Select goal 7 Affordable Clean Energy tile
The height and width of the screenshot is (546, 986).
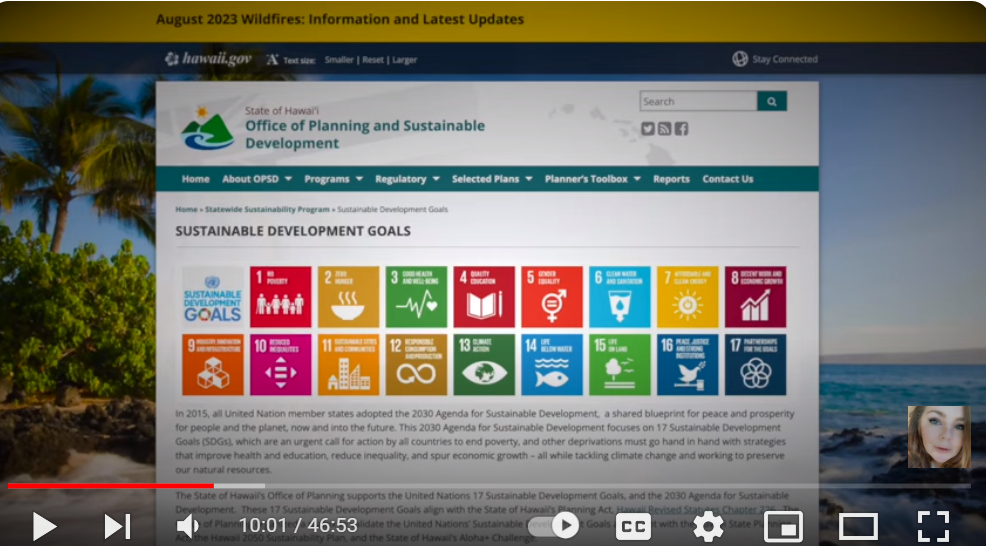pos(688,297)
